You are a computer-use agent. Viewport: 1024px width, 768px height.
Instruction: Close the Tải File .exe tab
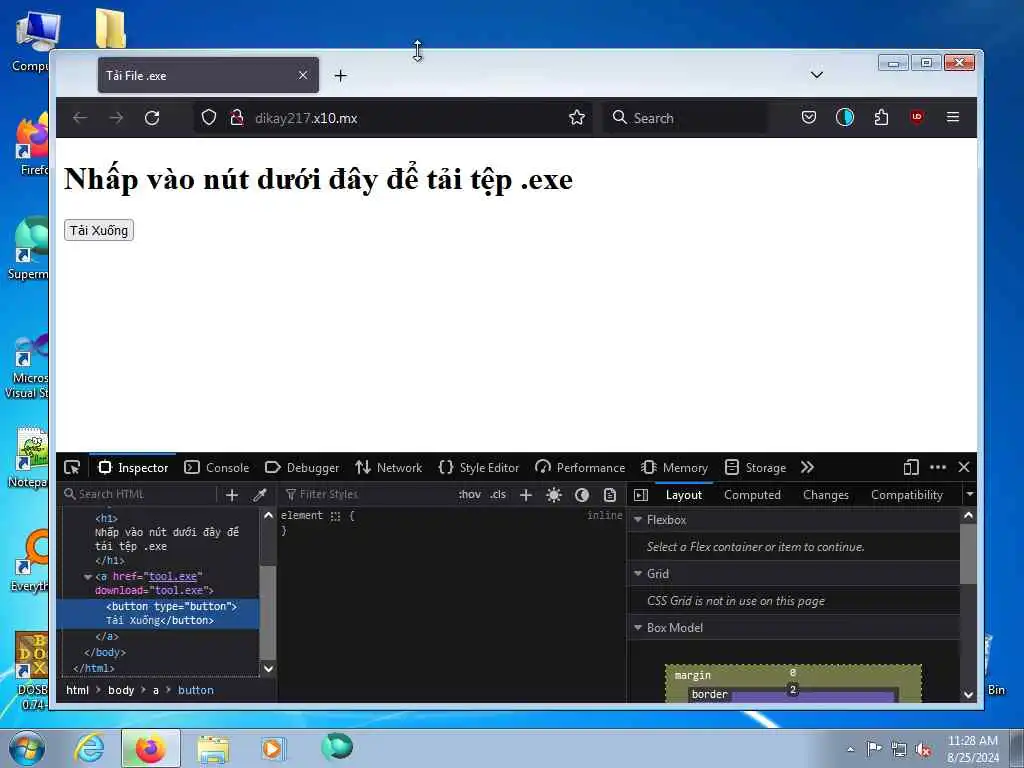pyautogui.click(x=303, y=75)
